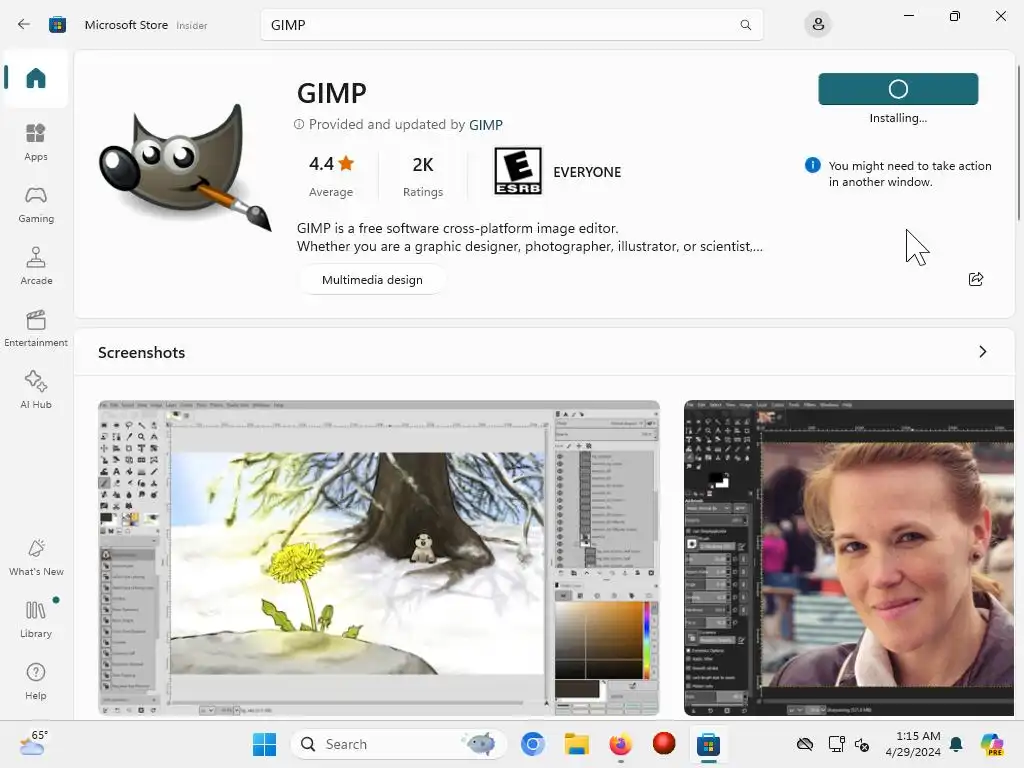Screen dimensions: 1024x768
Task: Click the GIMP app title heading
Action: [x=332, y=93]
